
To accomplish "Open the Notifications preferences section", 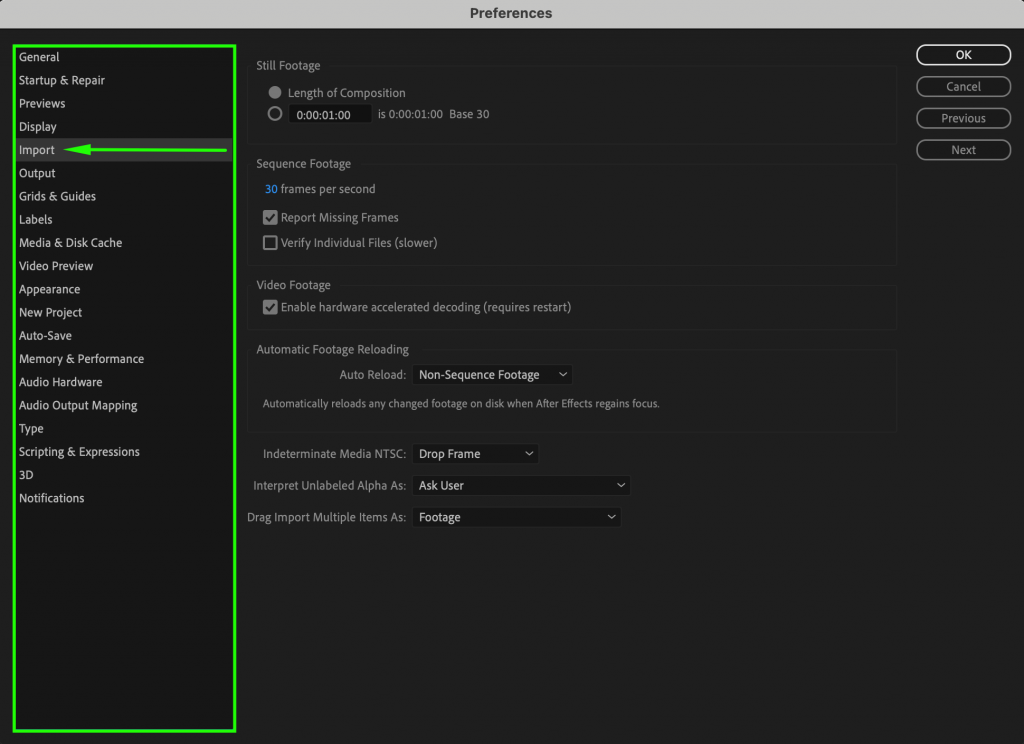I will point(51,498).
